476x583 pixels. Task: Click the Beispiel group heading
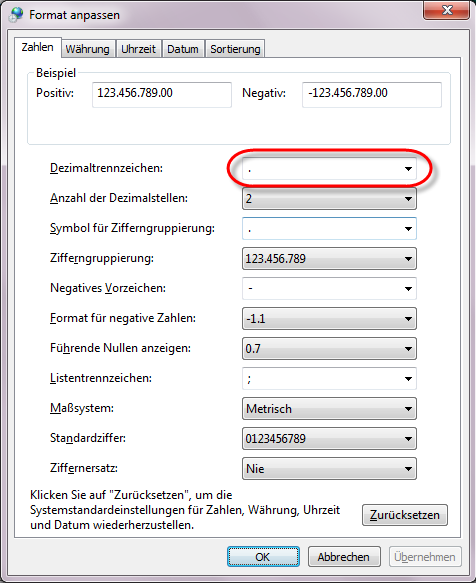pyautogui.click(x=56, y=73)
